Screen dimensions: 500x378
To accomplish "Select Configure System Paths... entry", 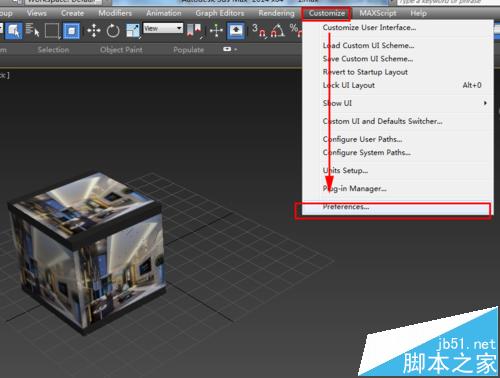I will coord(398,153).
